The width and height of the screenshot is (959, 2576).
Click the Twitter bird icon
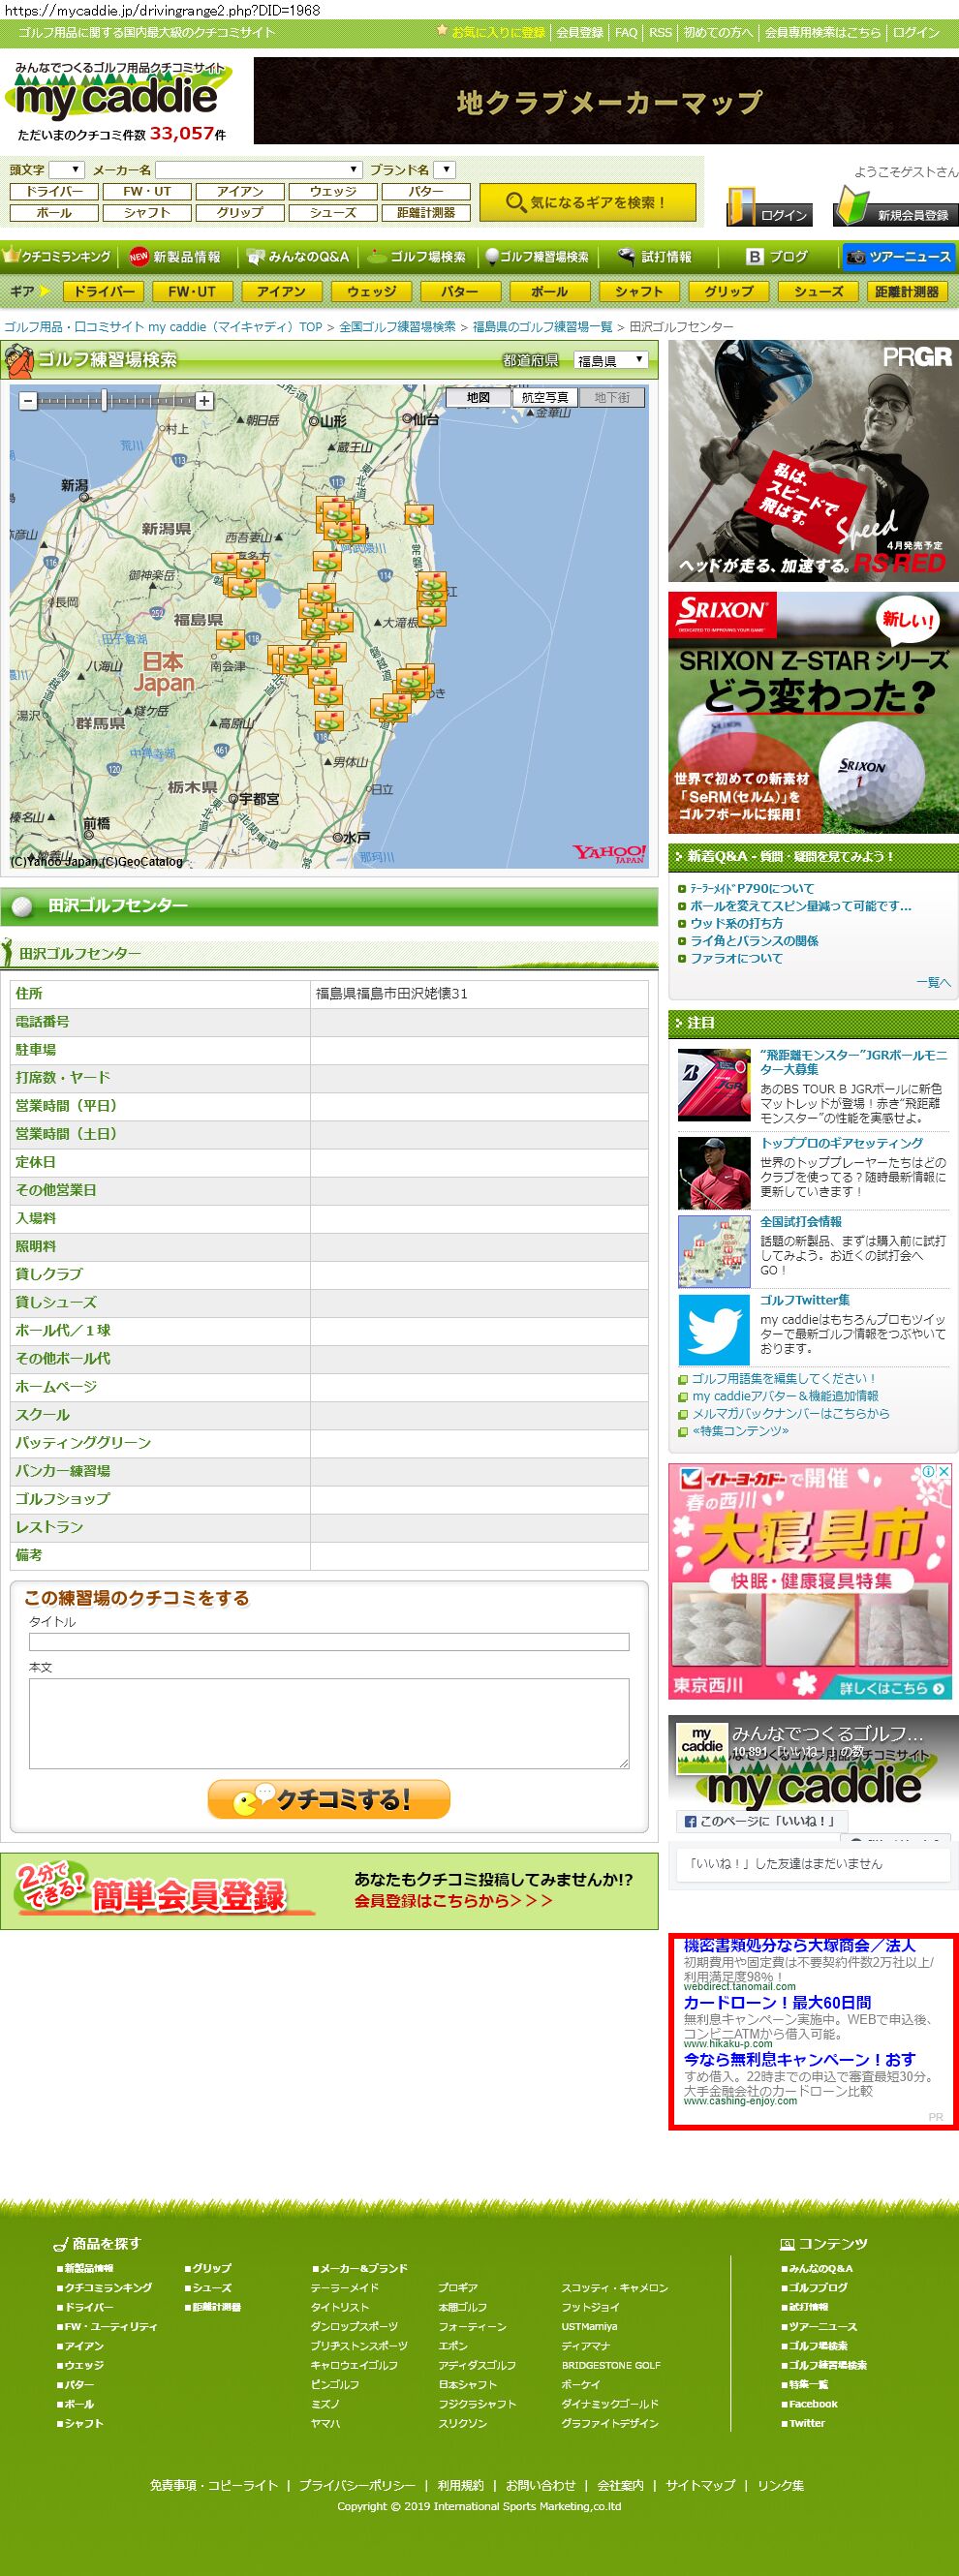tap(714, 1330)
